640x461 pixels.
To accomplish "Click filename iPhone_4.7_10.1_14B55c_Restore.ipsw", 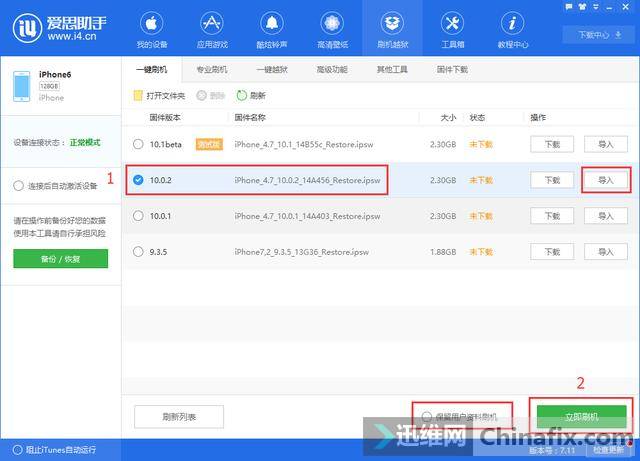I will click(304, 144).
